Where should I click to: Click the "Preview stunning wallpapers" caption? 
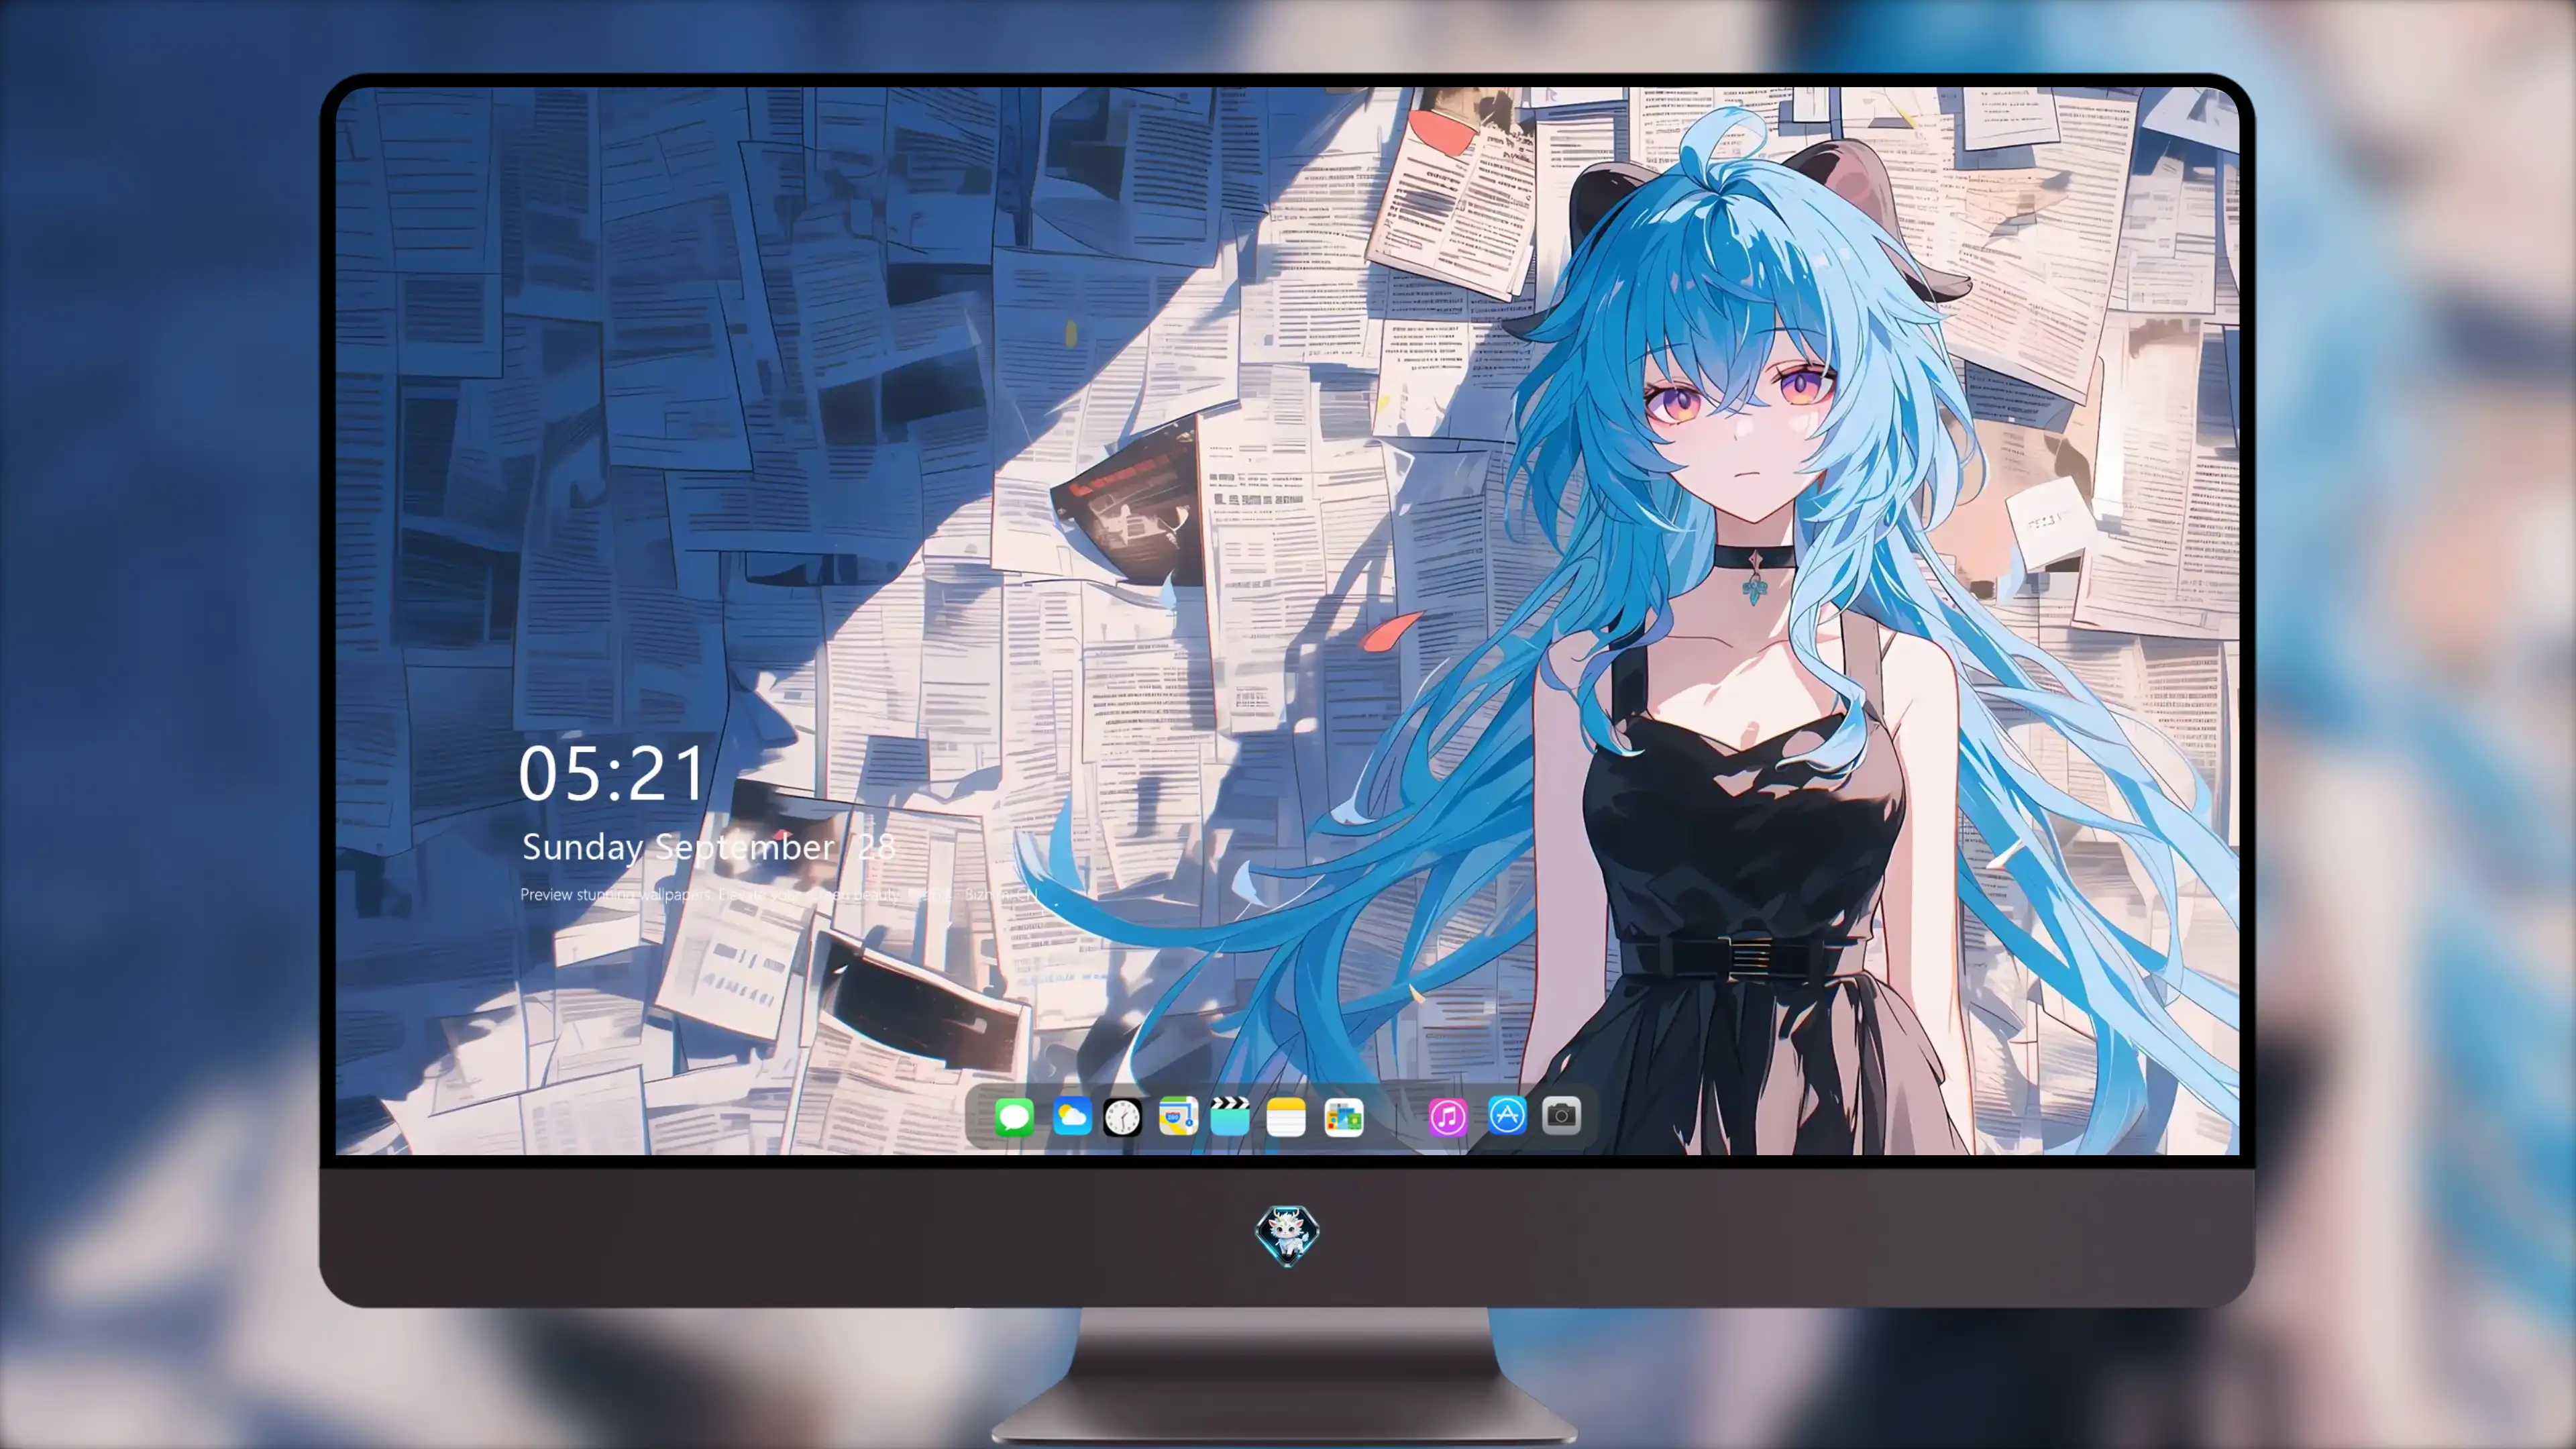click(780, 894)
